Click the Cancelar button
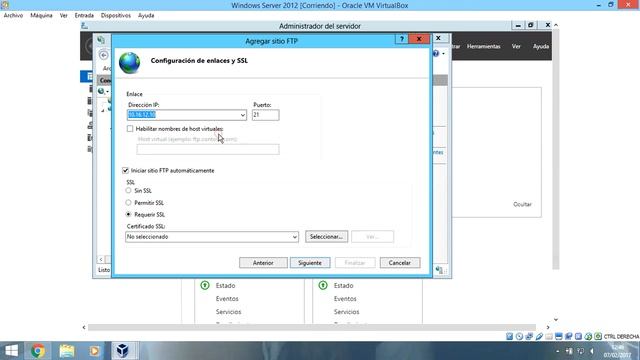This screenshot has height=360, width=640. (400, 263)
